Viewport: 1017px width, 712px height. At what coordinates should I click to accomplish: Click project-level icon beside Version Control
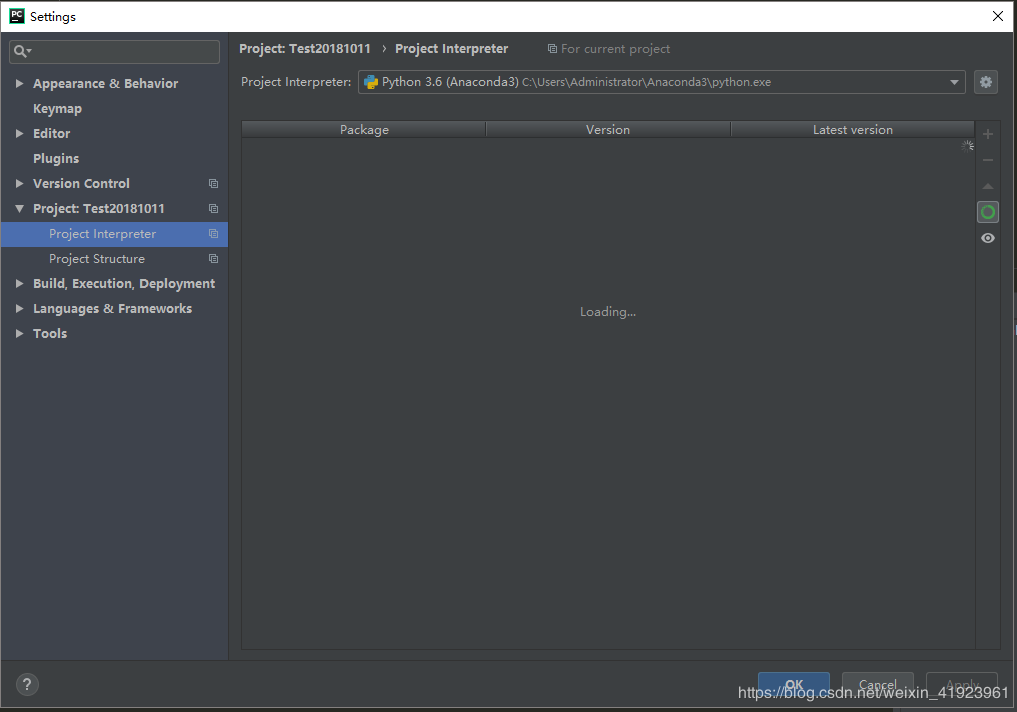(x=213, y=184)
